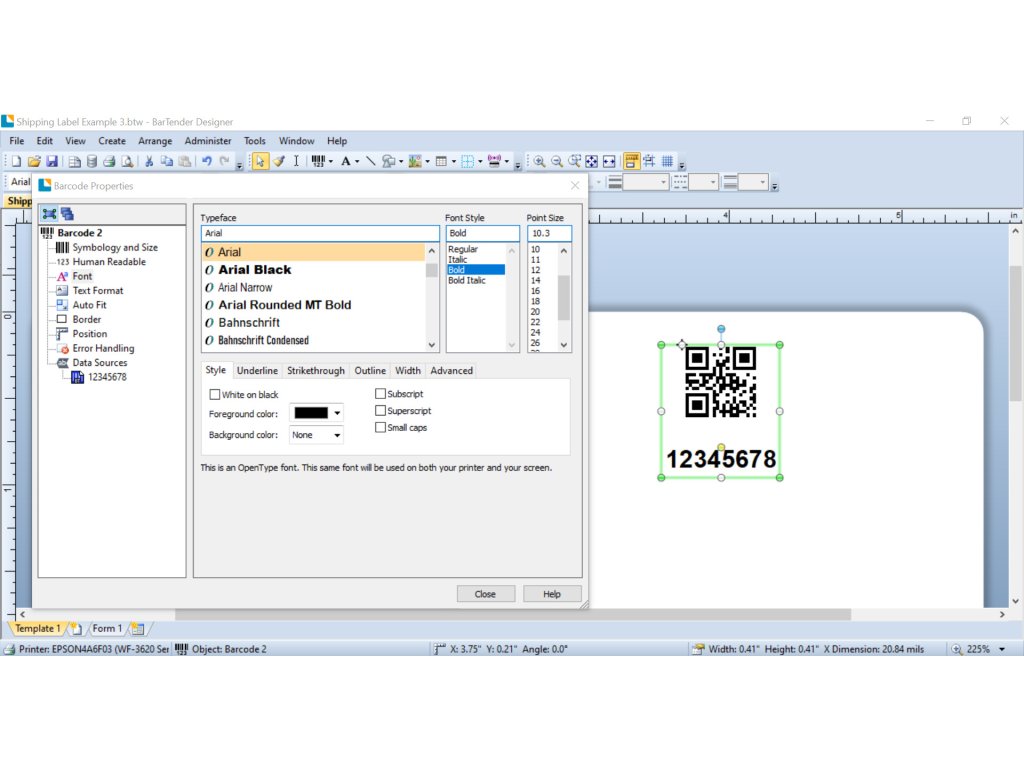The width and height of the screenshot is (1024, 768).
Task: Select Bold Italic font style
Action: 467,280
